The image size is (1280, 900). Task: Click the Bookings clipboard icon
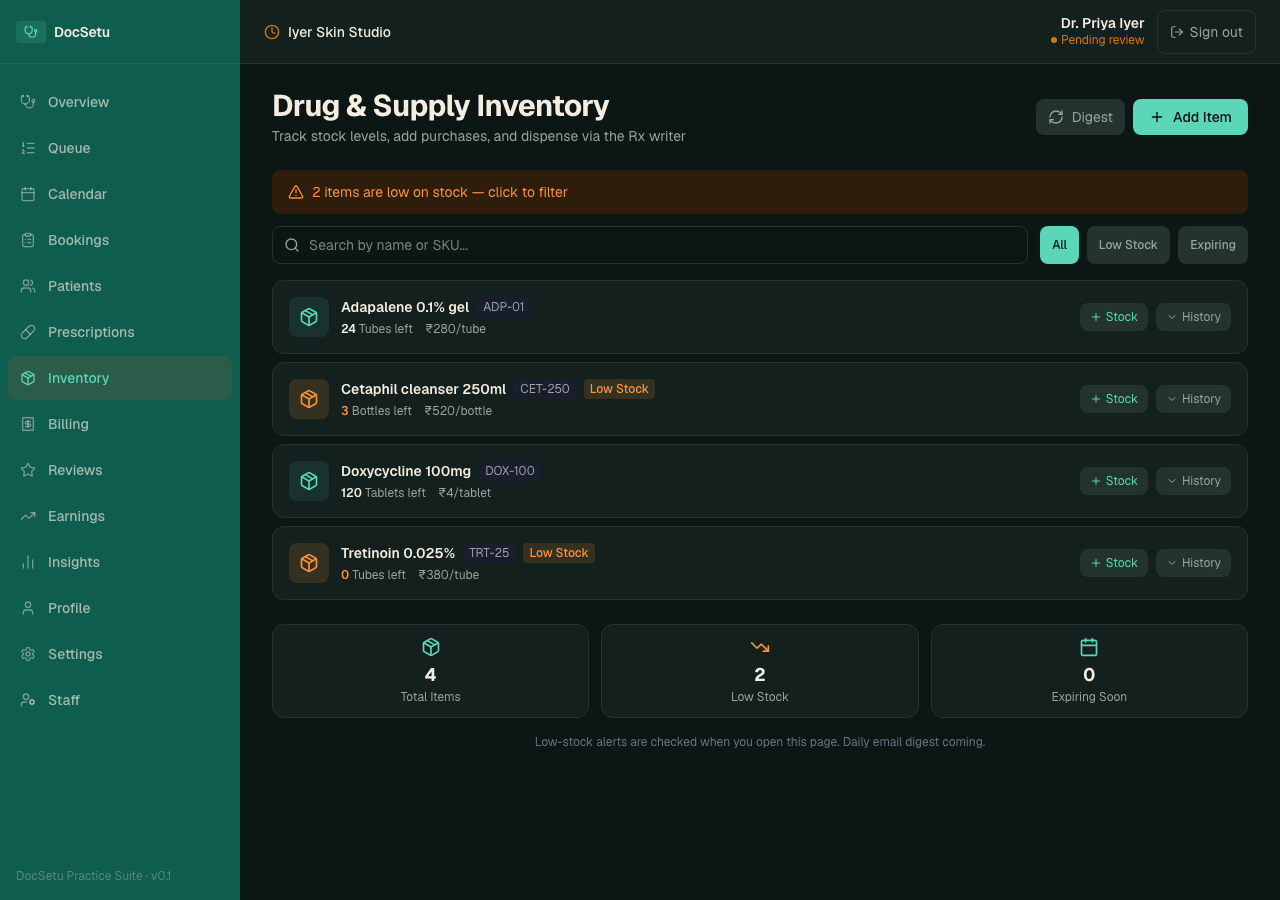[28, 240]
